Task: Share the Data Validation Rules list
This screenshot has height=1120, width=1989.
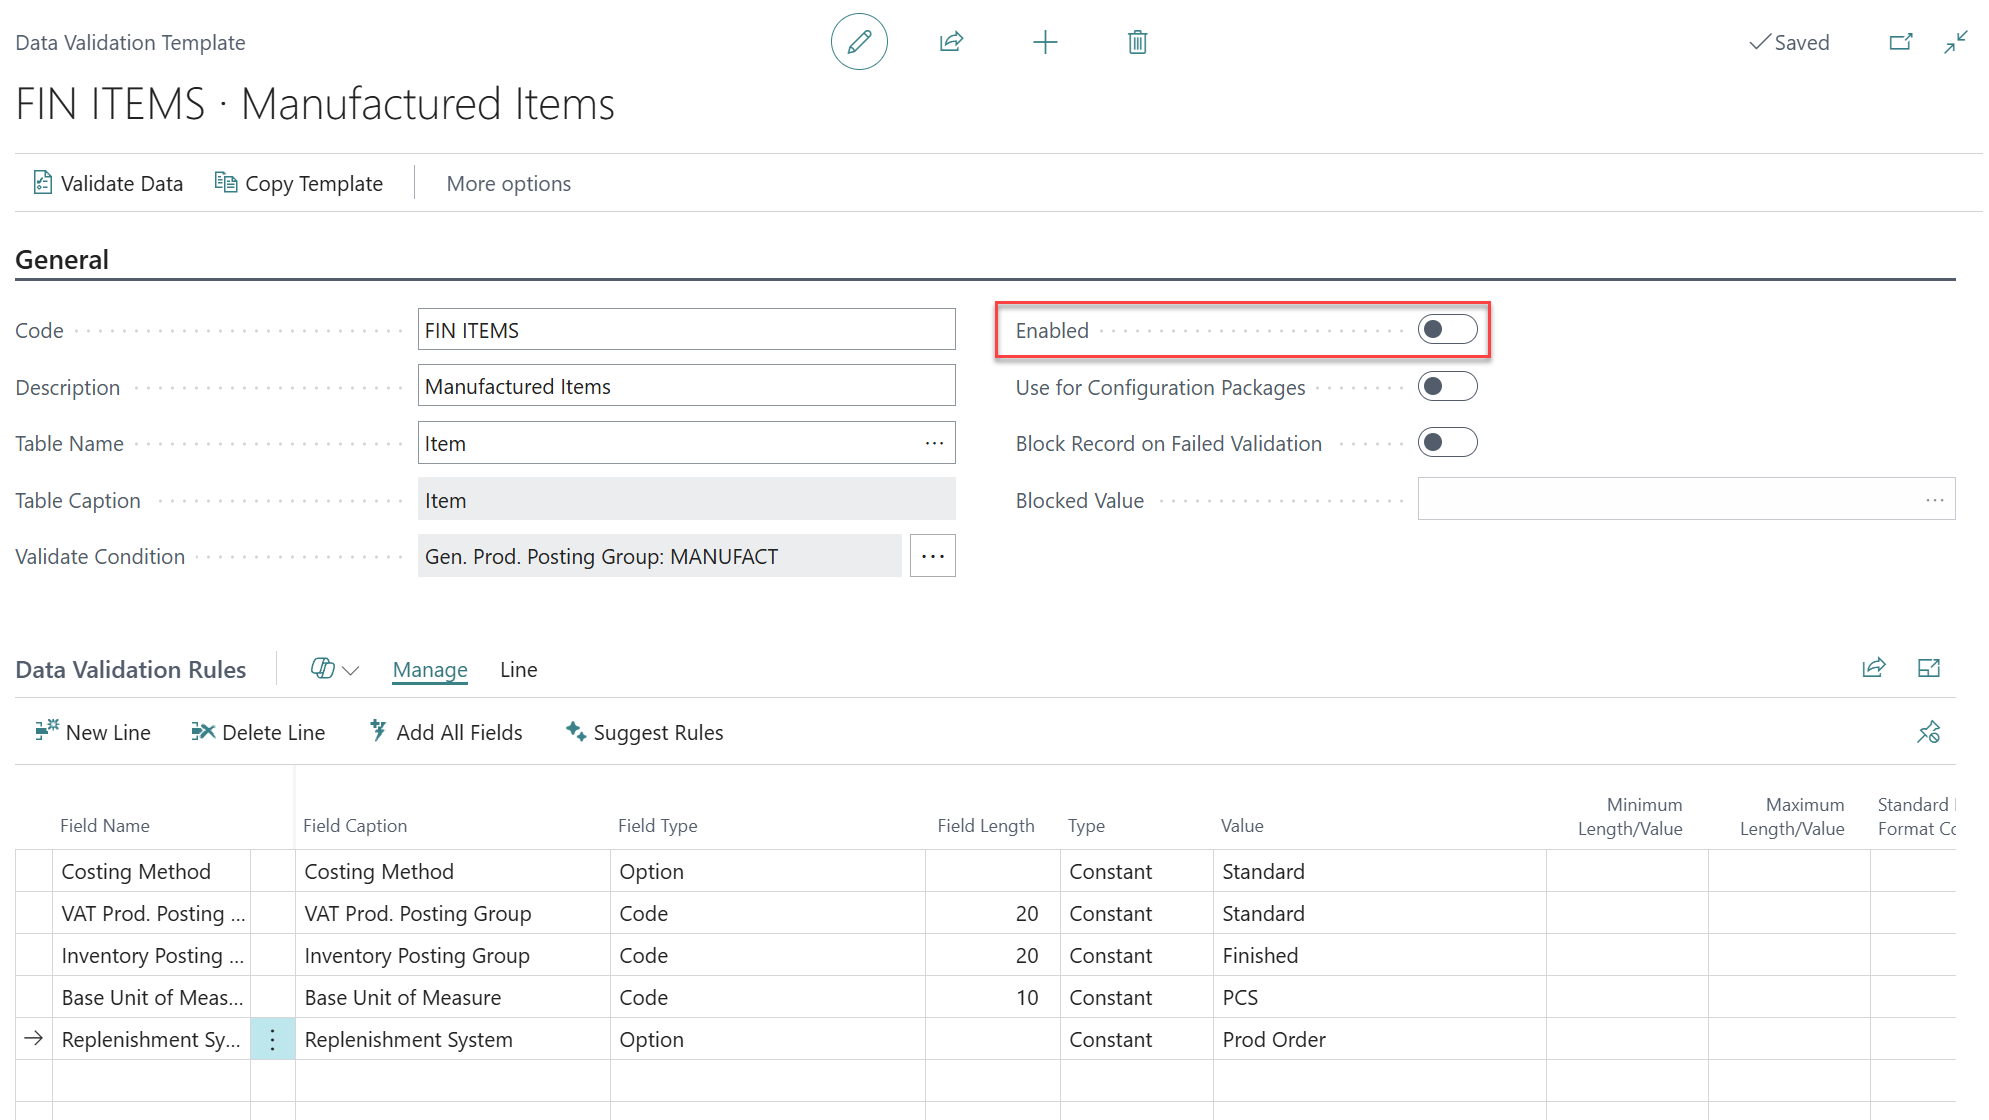Action: coord(1873,668)
